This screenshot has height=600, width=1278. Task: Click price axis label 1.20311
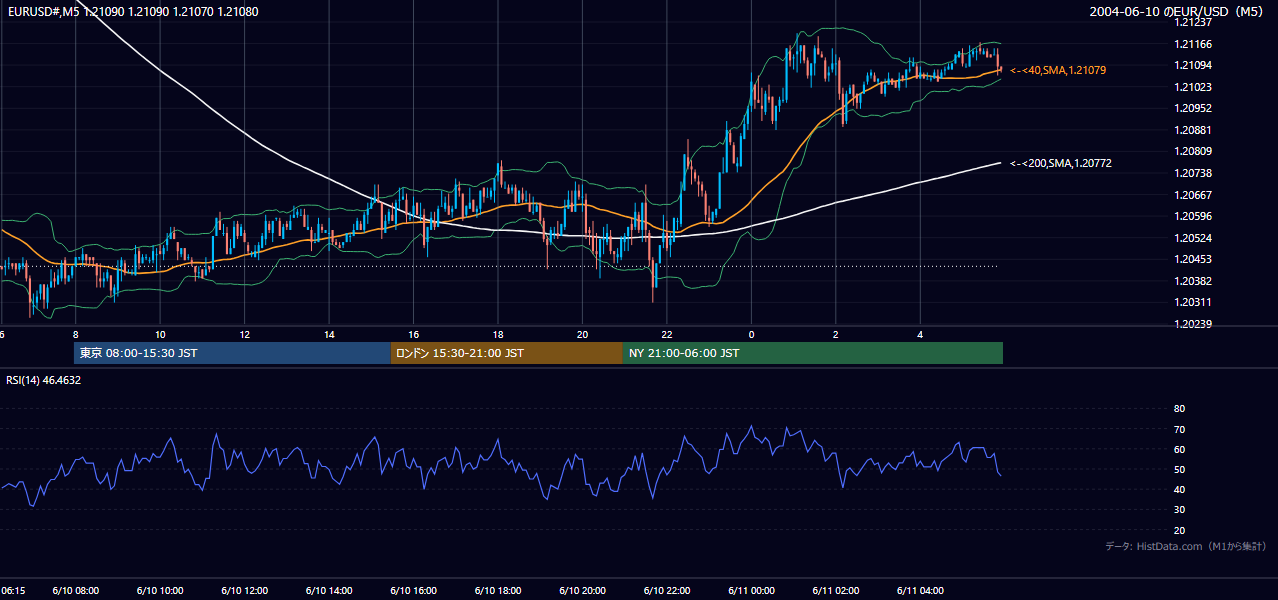point(1192,302)
